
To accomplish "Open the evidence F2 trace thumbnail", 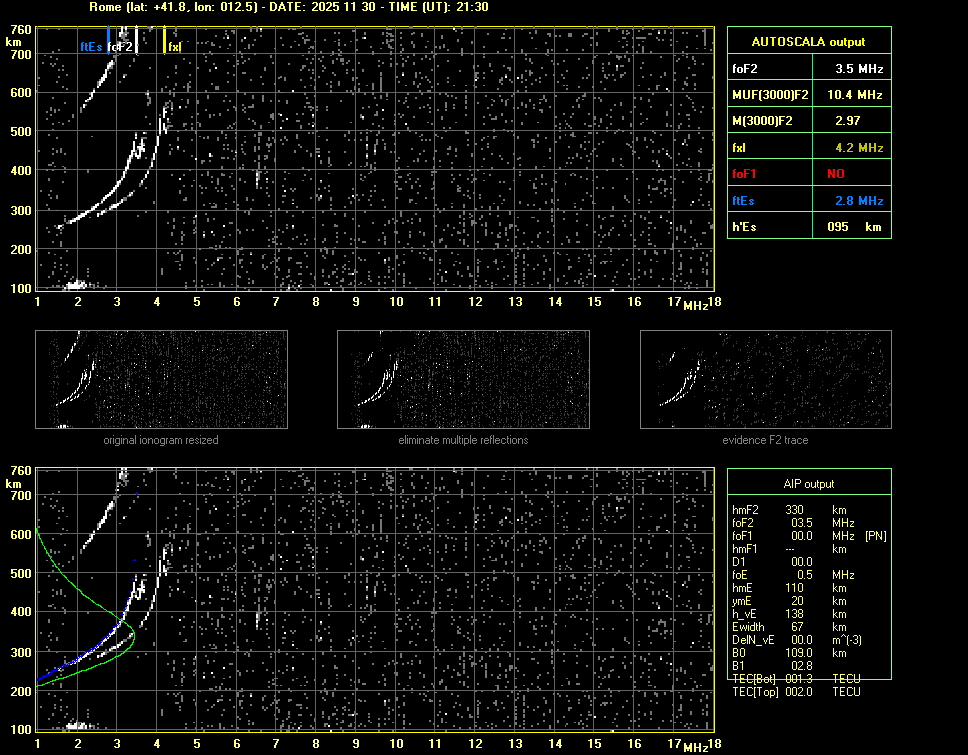I will (x=765, y=380).
